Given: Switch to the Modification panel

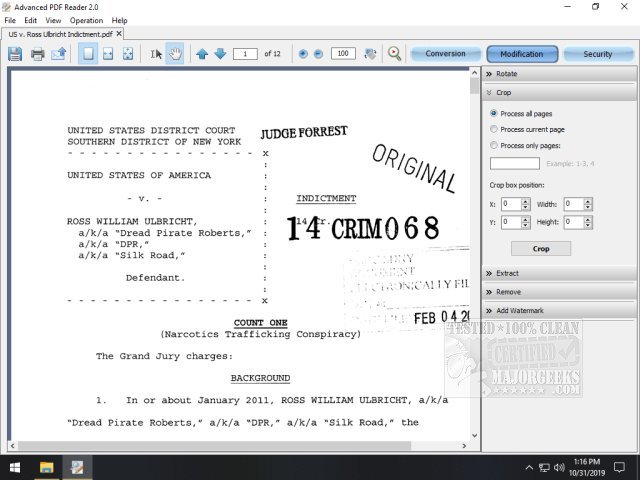Looking at the screenshot, I should [x=522, y=54].
